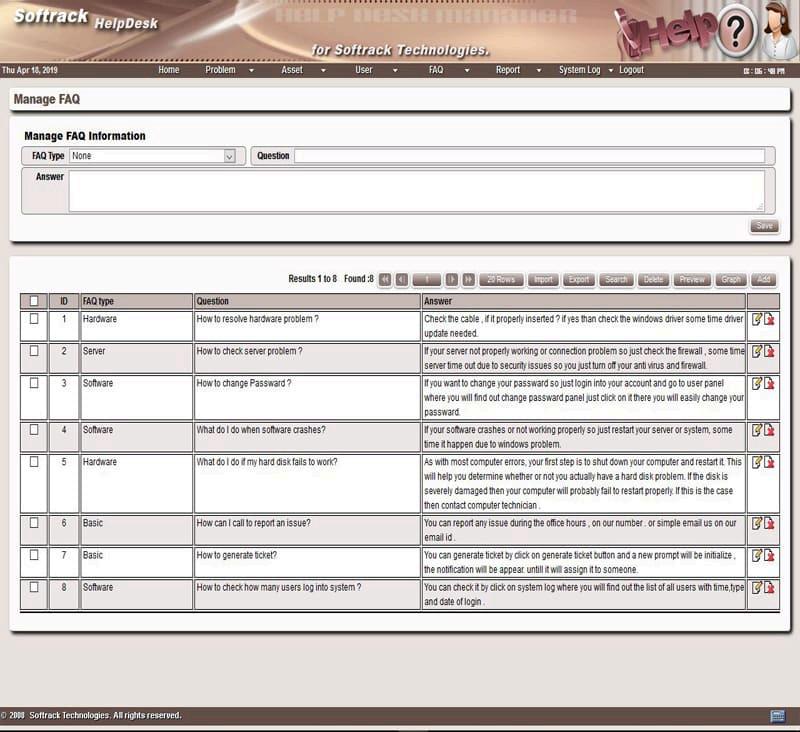Delete the 'How to change Password' row

click(769, 384)
